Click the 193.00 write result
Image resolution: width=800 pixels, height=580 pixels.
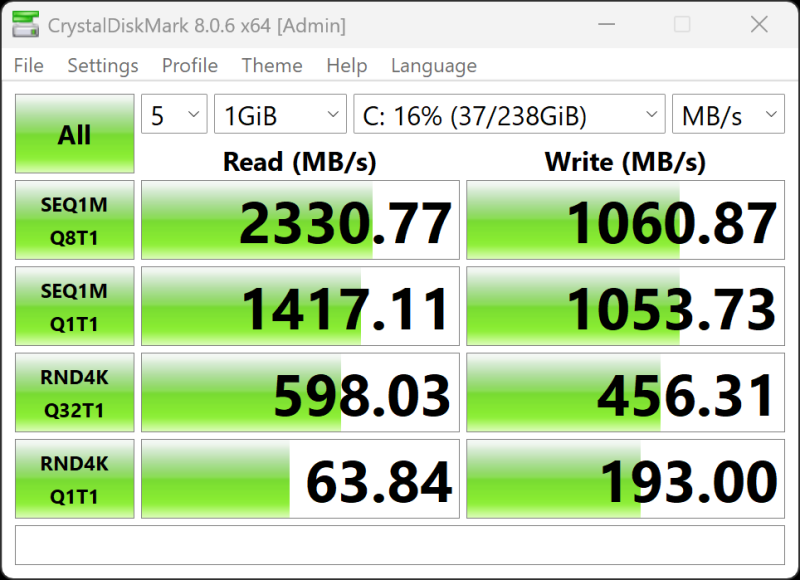(626, 478)
